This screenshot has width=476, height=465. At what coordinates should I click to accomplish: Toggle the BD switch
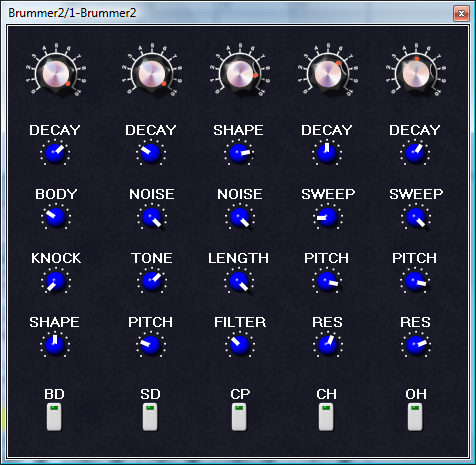[x=54, y=417]
